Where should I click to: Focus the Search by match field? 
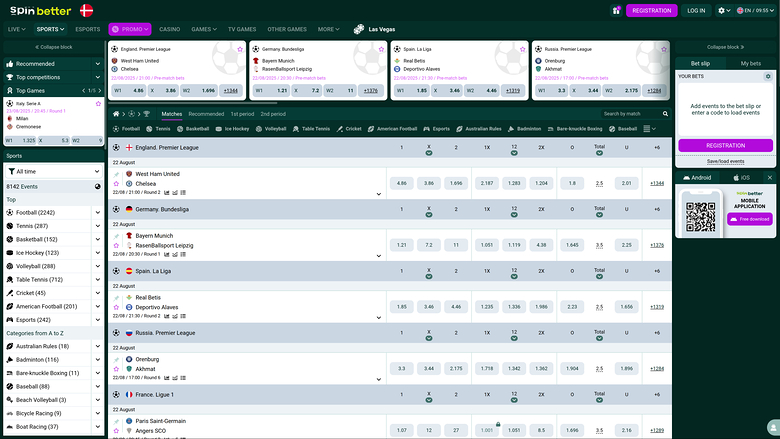631,114
